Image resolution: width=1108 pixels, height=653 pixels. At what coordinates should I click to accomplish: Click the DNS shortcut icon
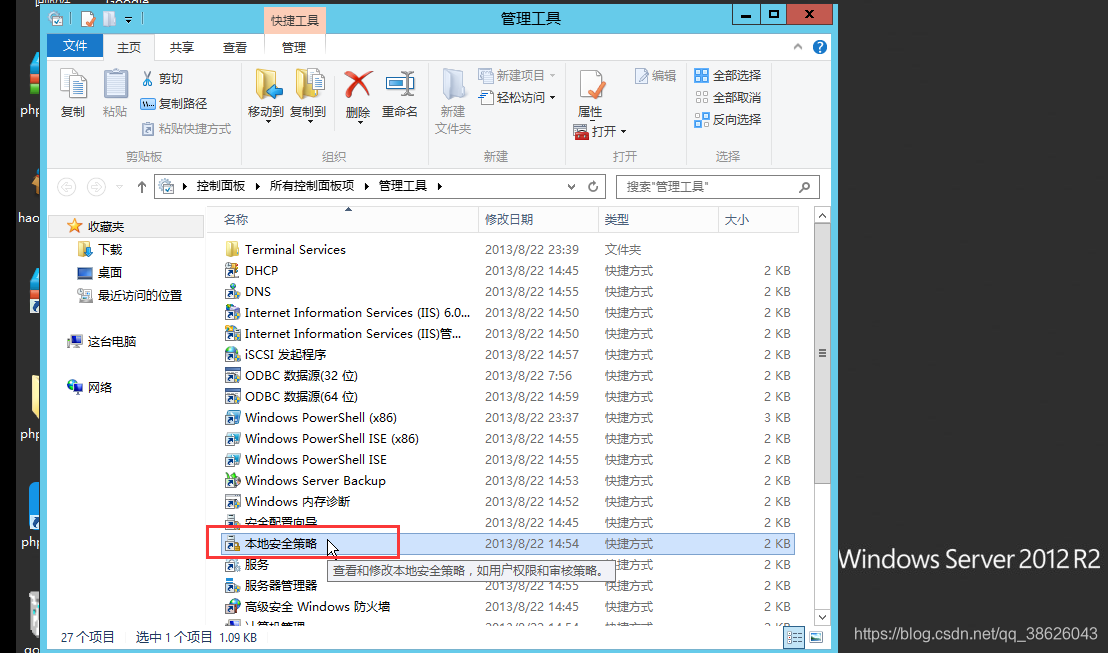(x=232, y=292)
